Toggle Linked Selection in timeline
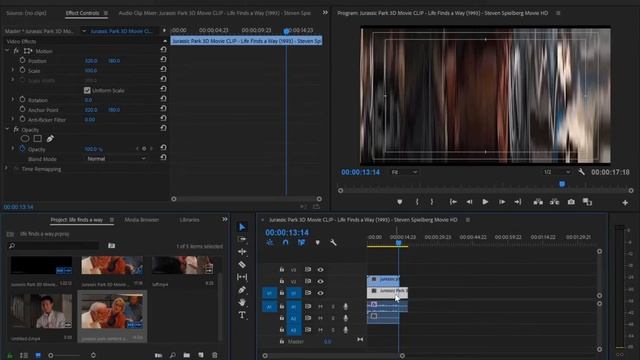Viewport: 640px width, 360px height. click(301, 242)
